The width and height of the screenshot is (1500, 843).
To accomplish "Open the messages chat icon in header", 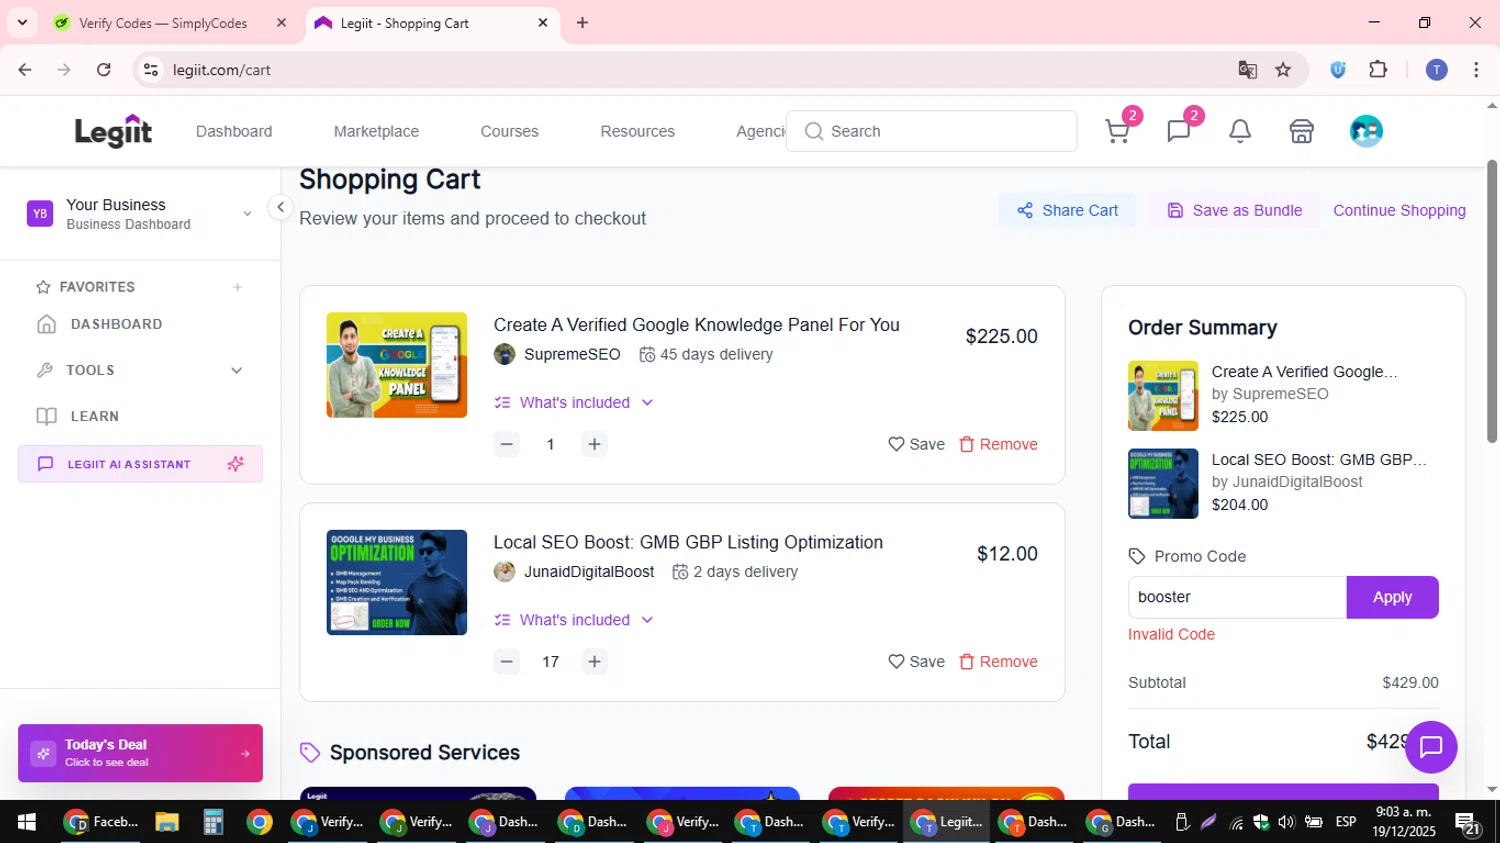I will click(x=1179, y=131).
